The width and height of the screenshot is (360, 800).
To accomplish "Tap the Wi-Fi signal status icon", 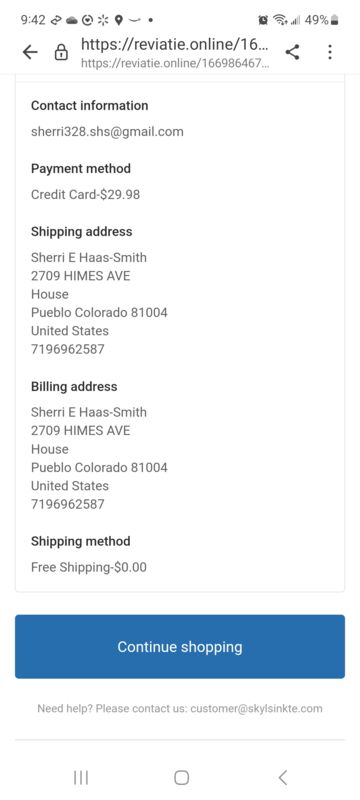I will pos(280,20).
